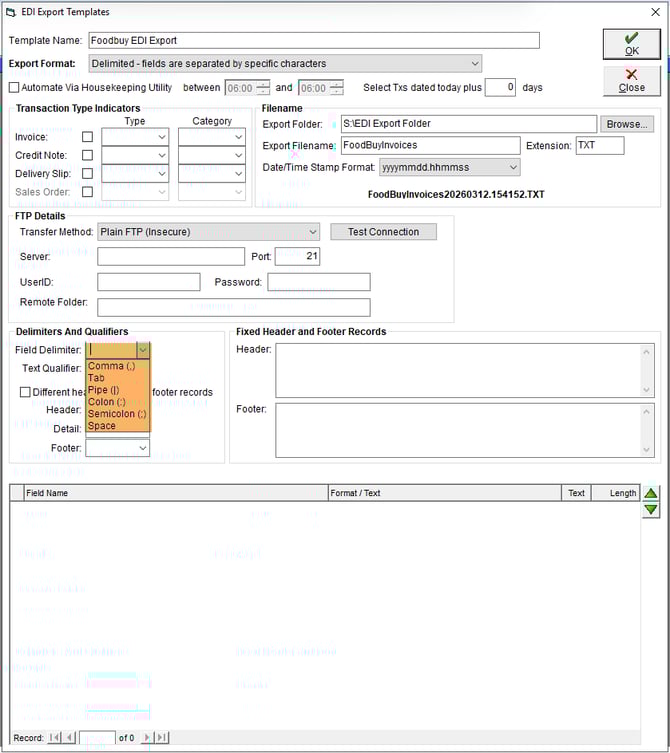Click the second time stepper after 'and'
This screenshot has width=670, height=753.
[321, 88]
